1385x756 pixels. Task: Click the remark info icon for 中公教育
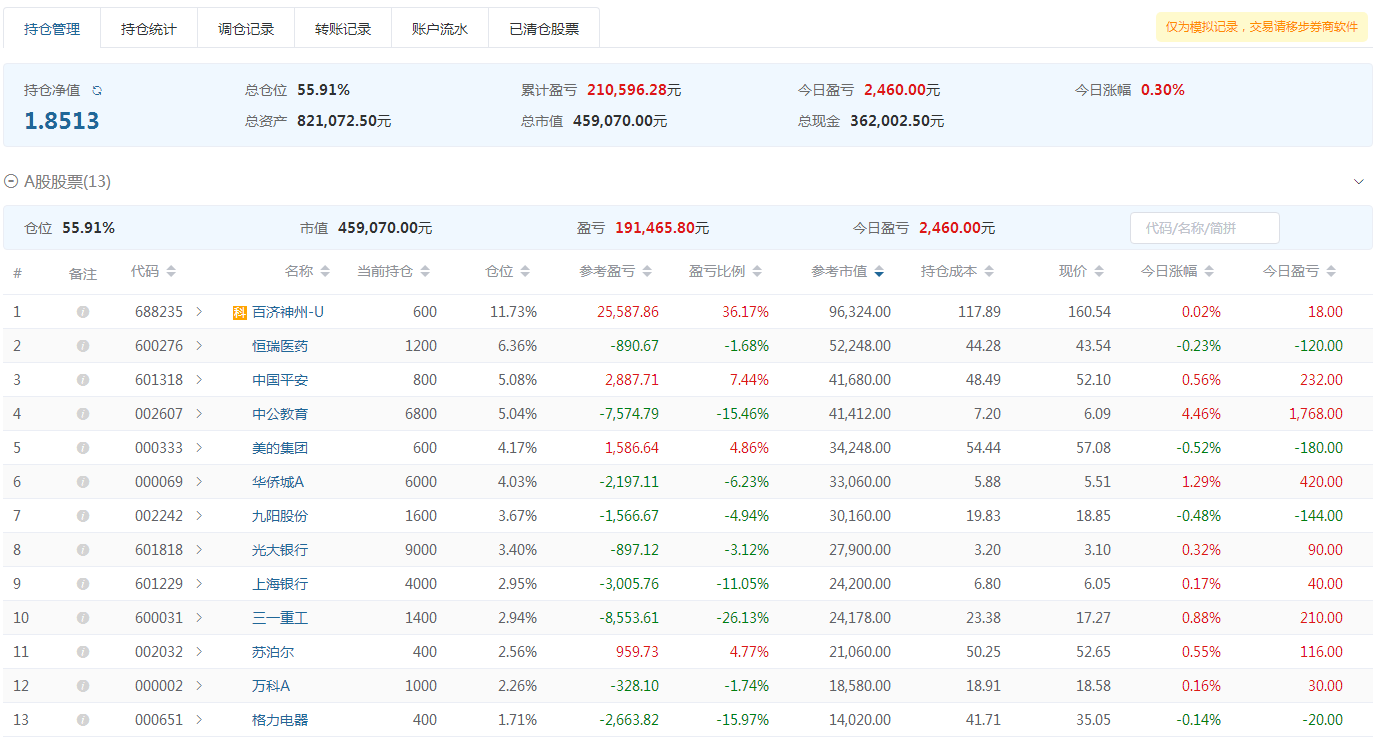pos(83,414)
